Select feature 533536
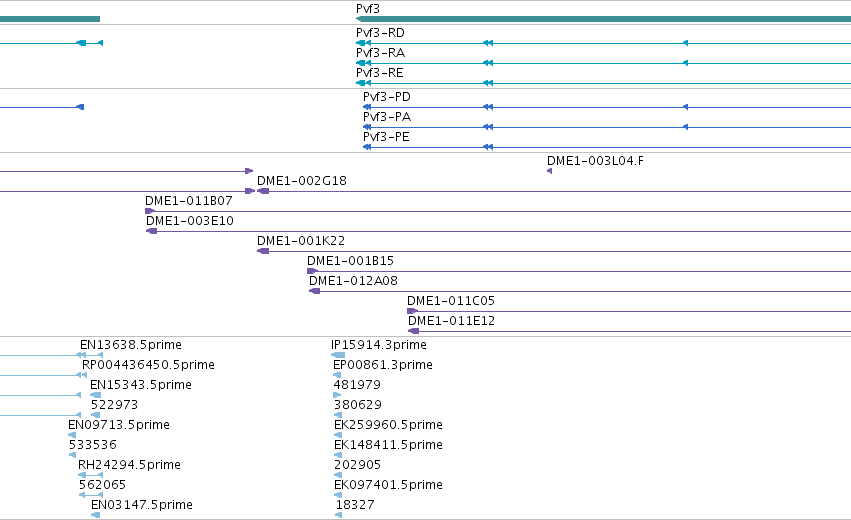 (92, 445)
